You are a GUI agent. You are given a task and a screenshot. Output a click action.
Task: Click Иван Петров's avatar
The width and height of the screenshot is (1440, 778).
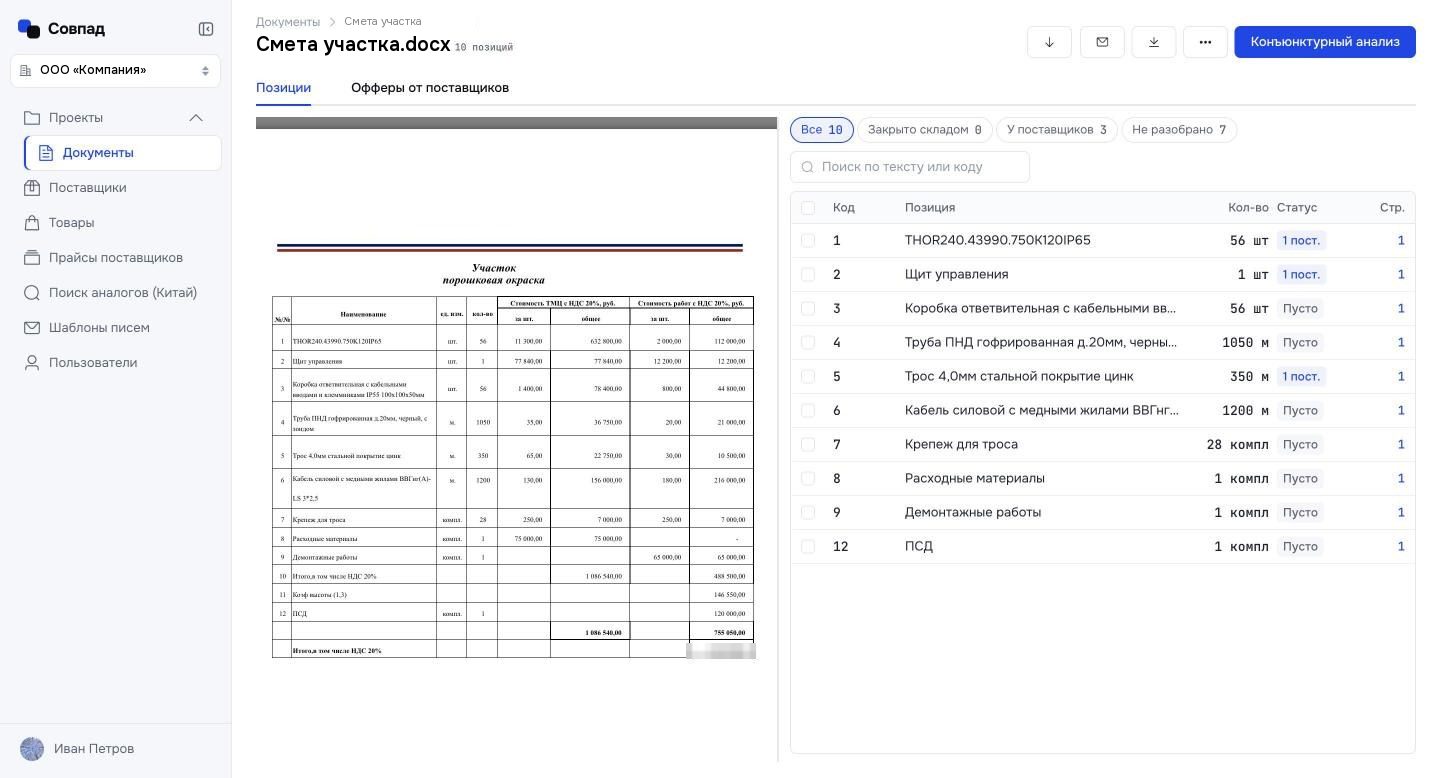pyautogui.click(x=32, y=749)
